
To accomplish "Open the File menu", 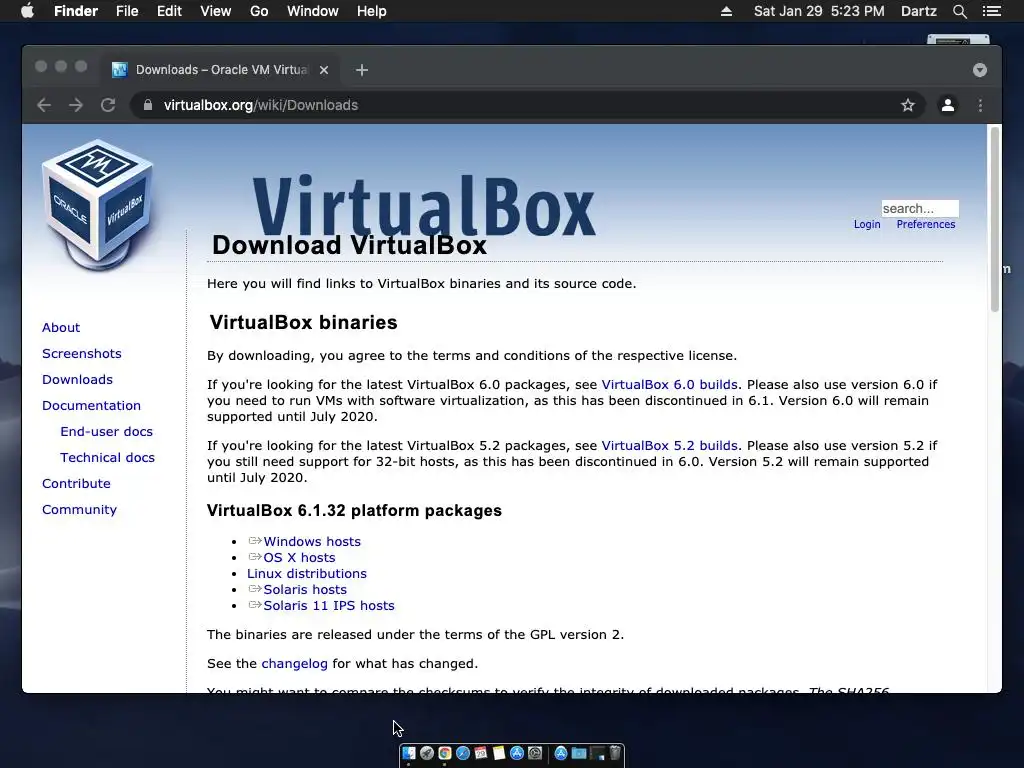I will click(127, 11).
